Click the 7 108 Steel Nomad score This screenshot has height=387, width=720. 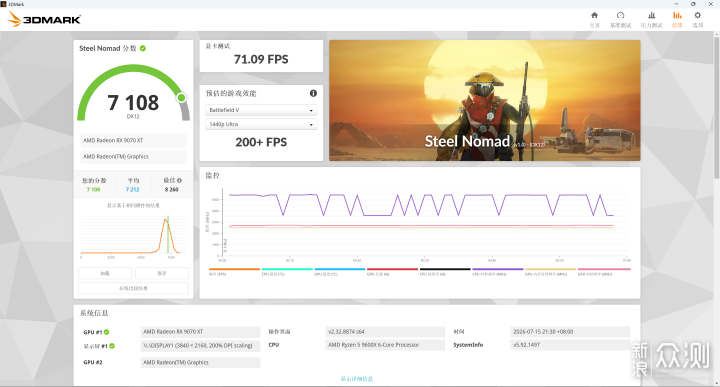(133, 102)
